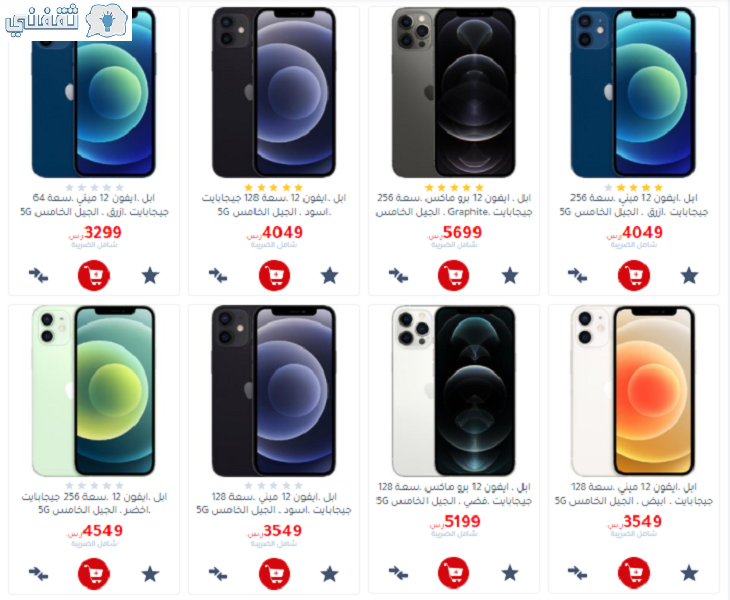Open the green iPhone 12 256GB title link
The height and width of the screenshot is (600, 730).
pyautogui.click(x=94, y=503)
